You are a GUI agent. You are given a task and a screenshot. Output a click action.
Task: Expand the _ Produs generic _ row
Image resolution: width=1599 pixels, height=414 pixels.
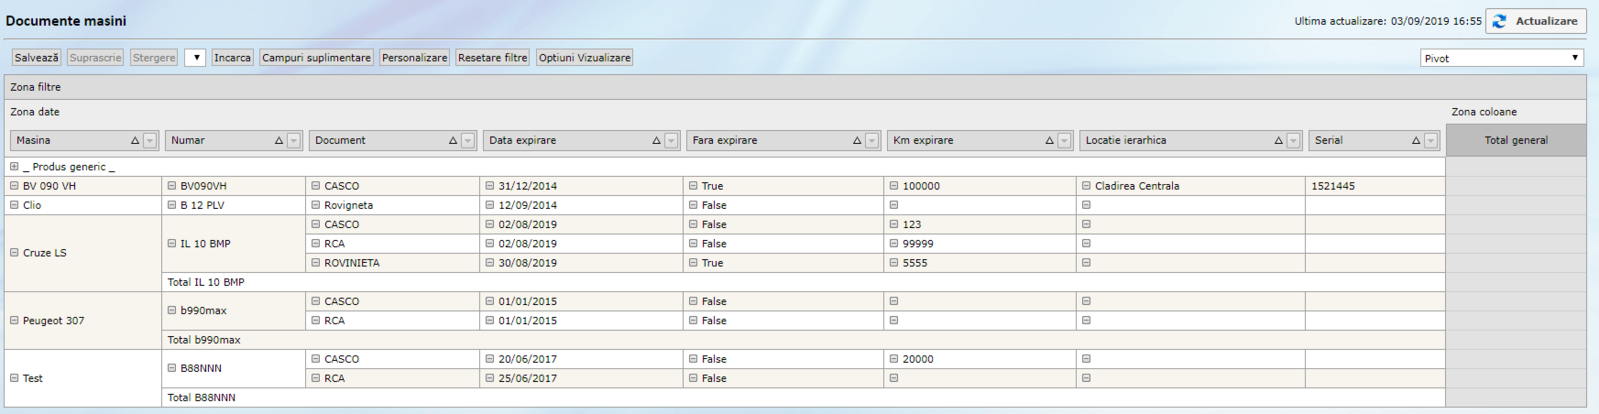(x=14, y=167)
